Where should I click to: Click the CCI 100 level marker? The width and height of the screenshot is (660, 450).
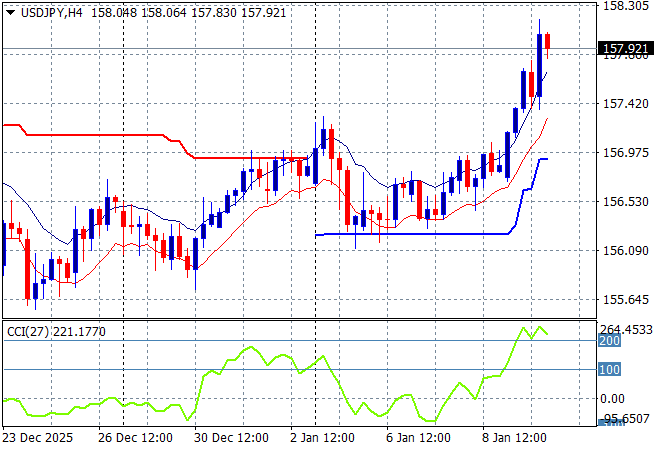pos(610,370)
